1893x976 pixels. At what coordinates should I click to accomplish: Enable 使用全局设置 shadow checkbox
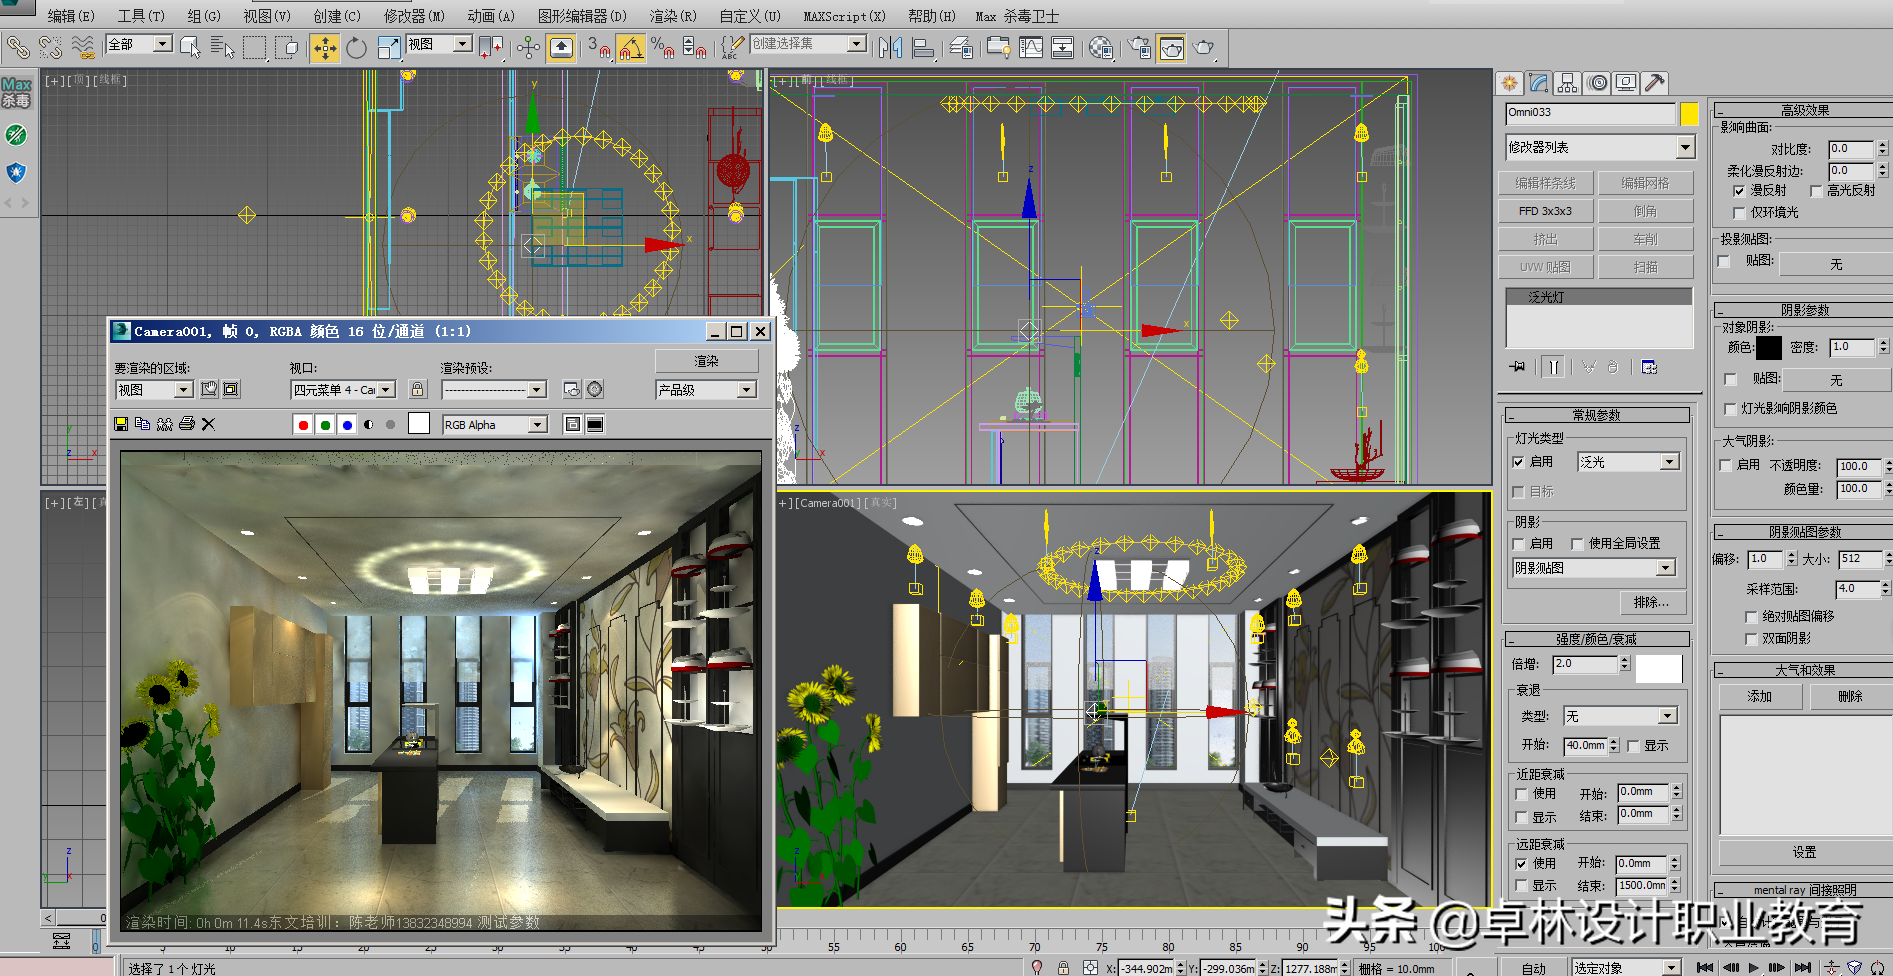point(1577,544)
